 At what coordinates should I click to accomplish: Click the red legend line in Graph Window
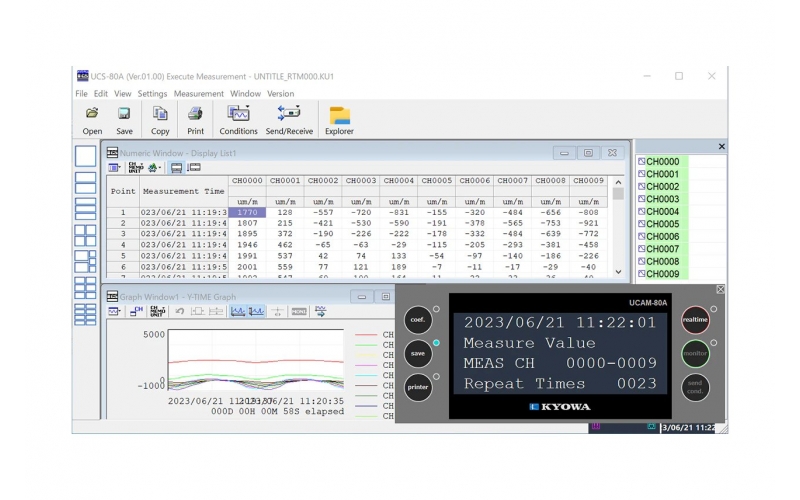tap(366, 335)
